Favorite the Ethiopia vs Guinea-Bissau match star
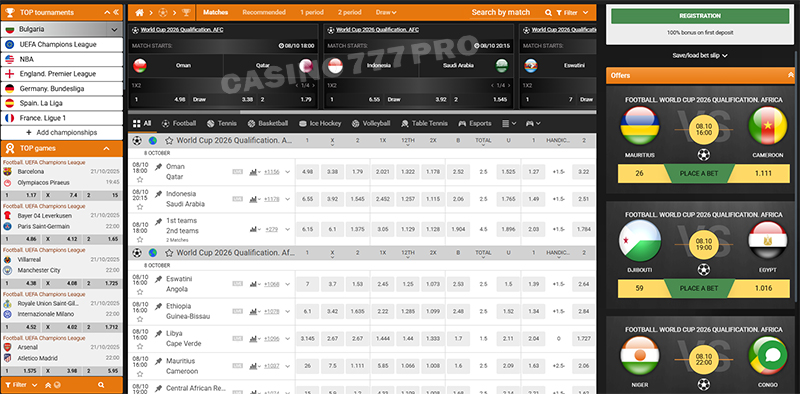Image resolution: width=800 pixels, height=394 pixels. click(140, 319)
